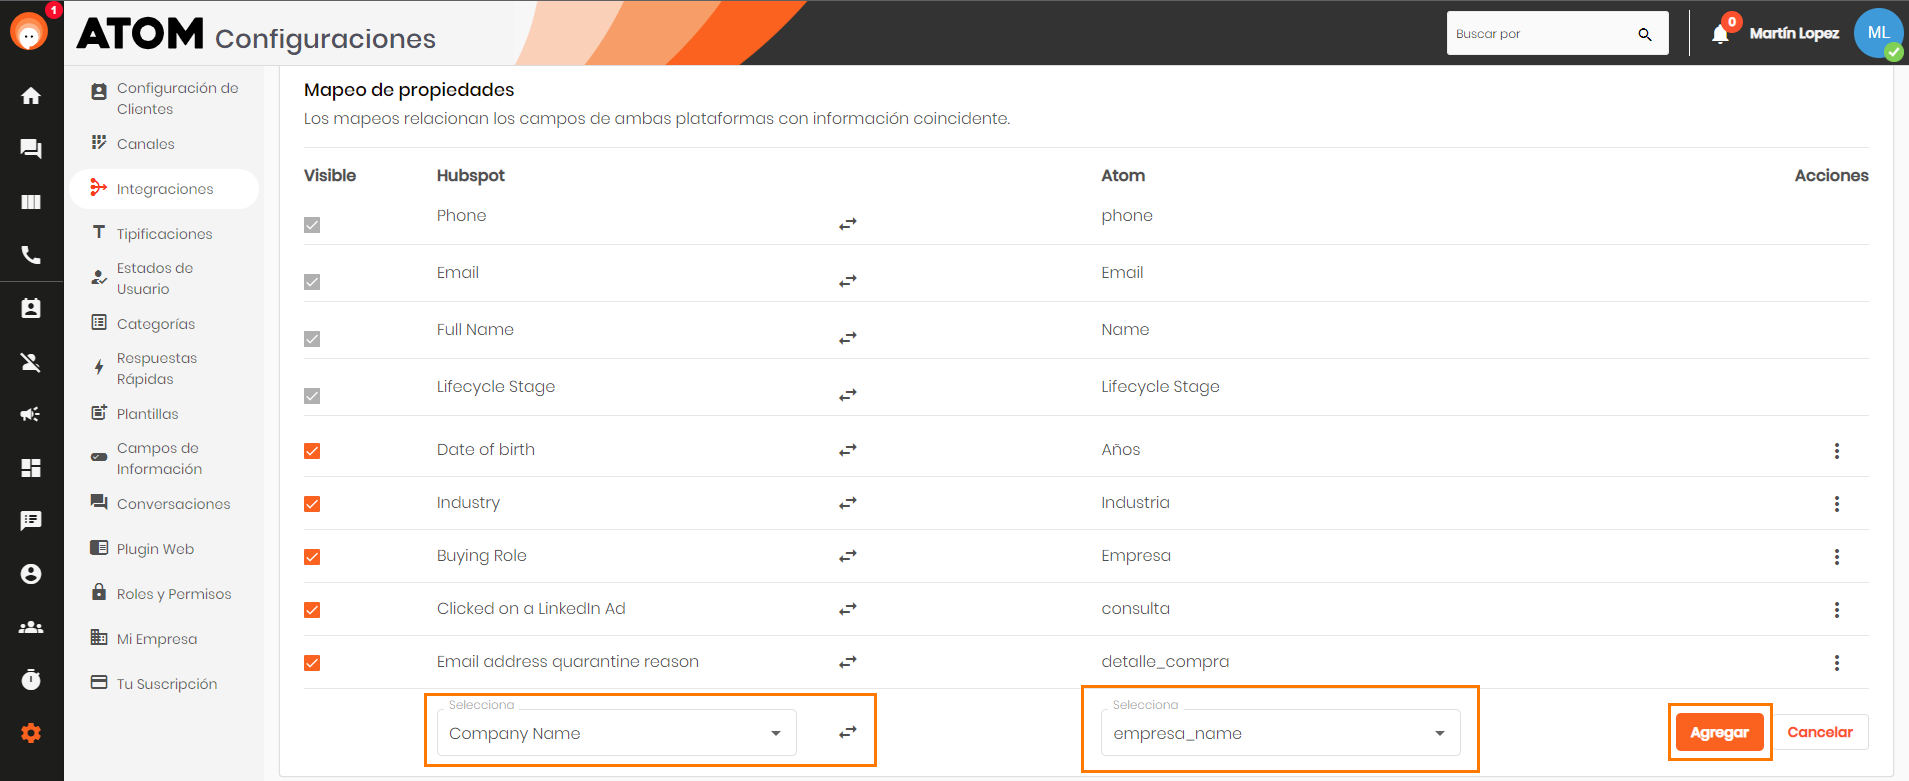Open the phone calls rail icon

pyautogui.click(x=31, y=255)
